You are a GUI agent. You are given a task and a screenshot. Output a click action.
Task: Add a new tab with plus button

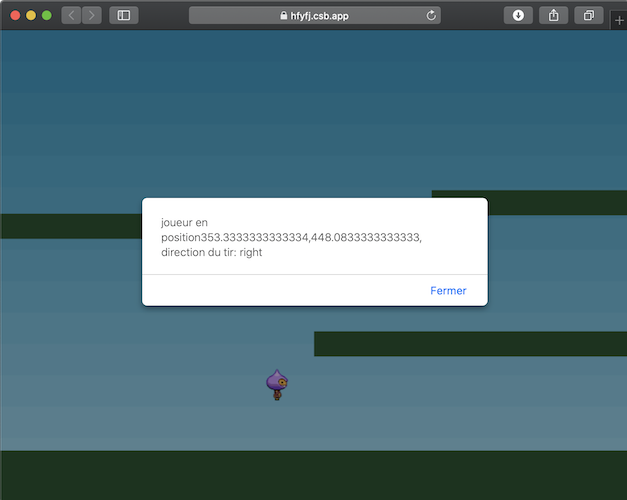coord(619,20)
